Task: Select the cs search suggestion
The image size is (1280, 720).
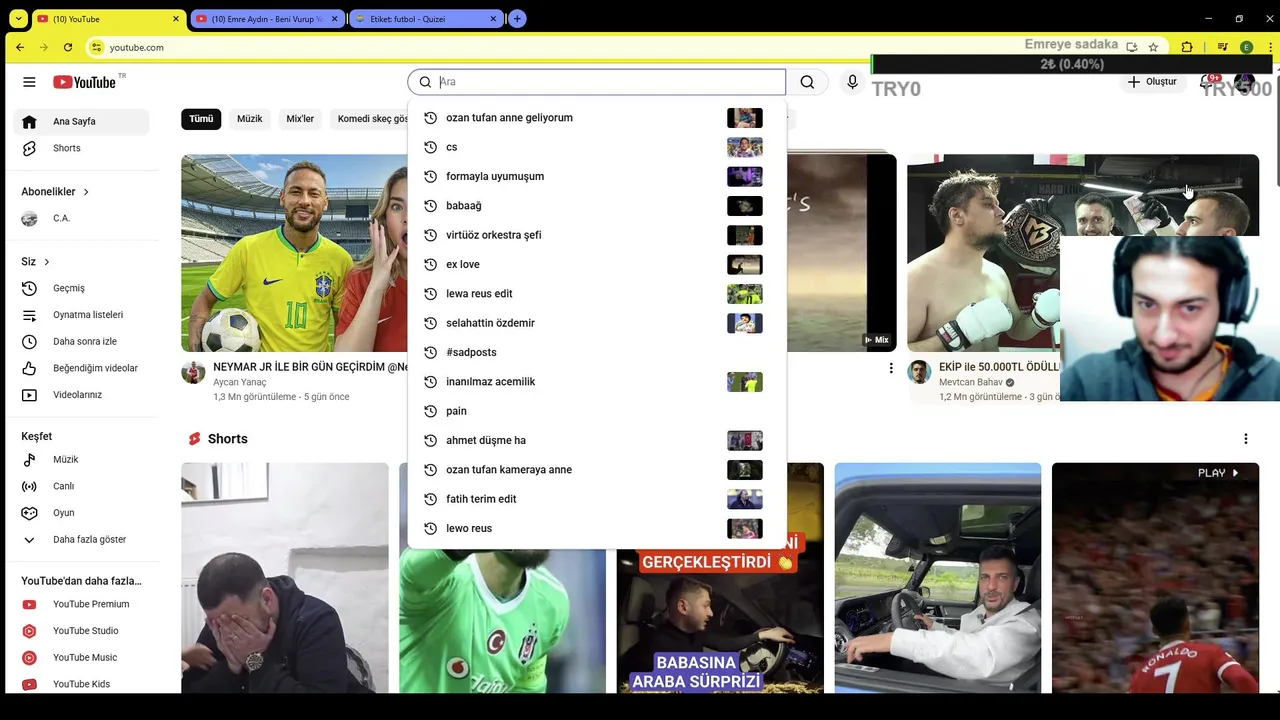Action: click(597, 147)
